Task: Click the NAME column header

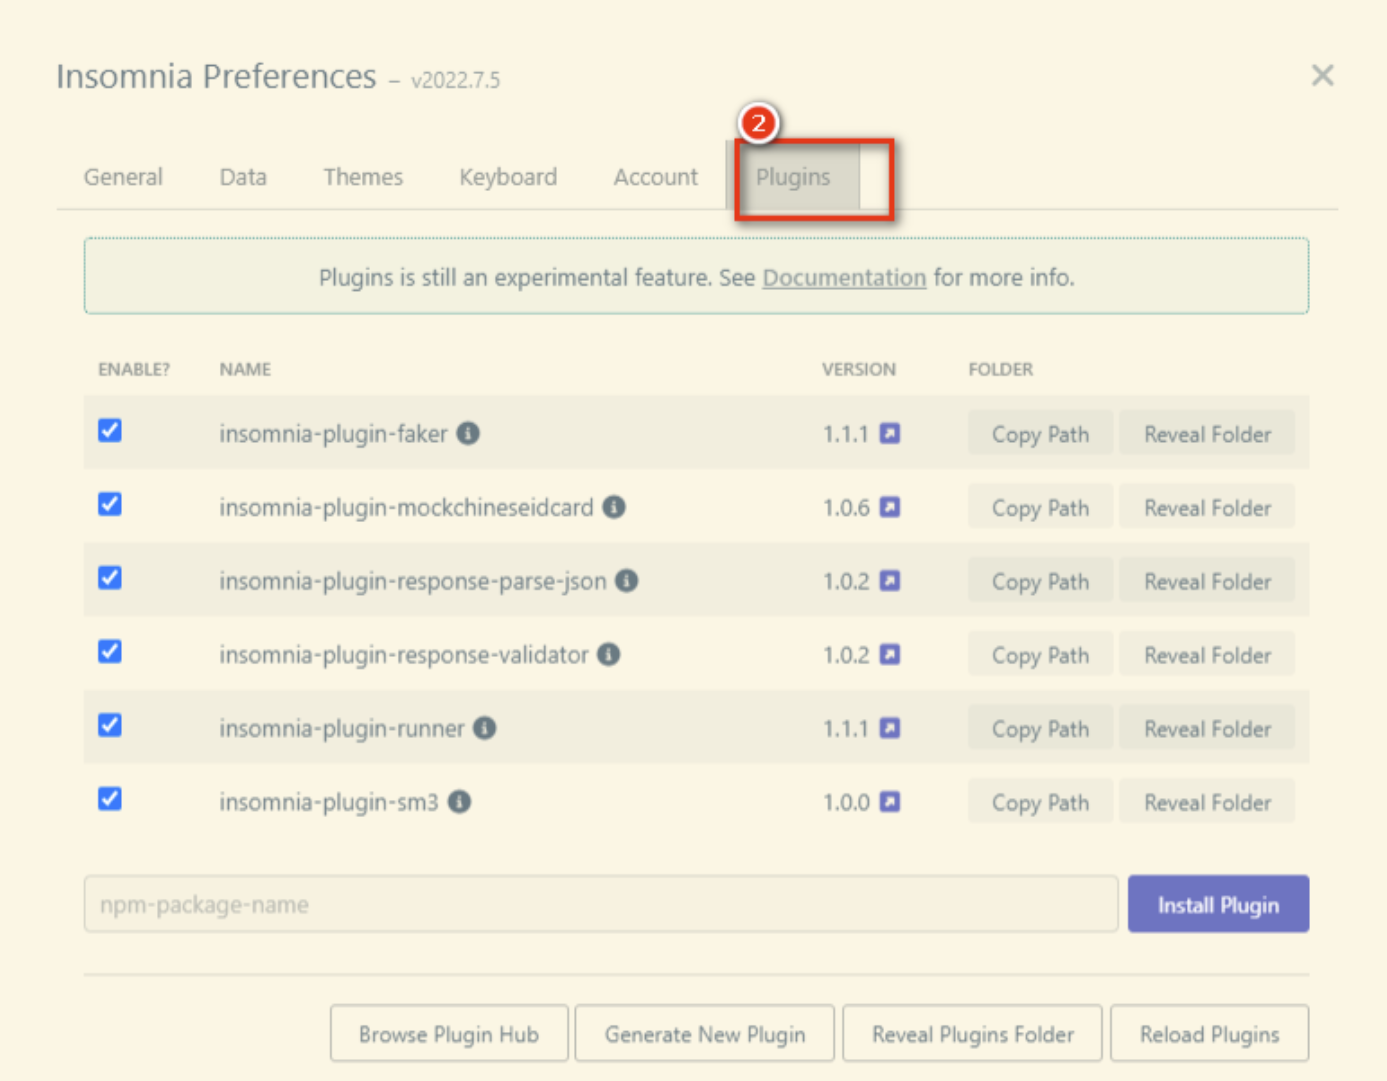Action: click(245, 369)
